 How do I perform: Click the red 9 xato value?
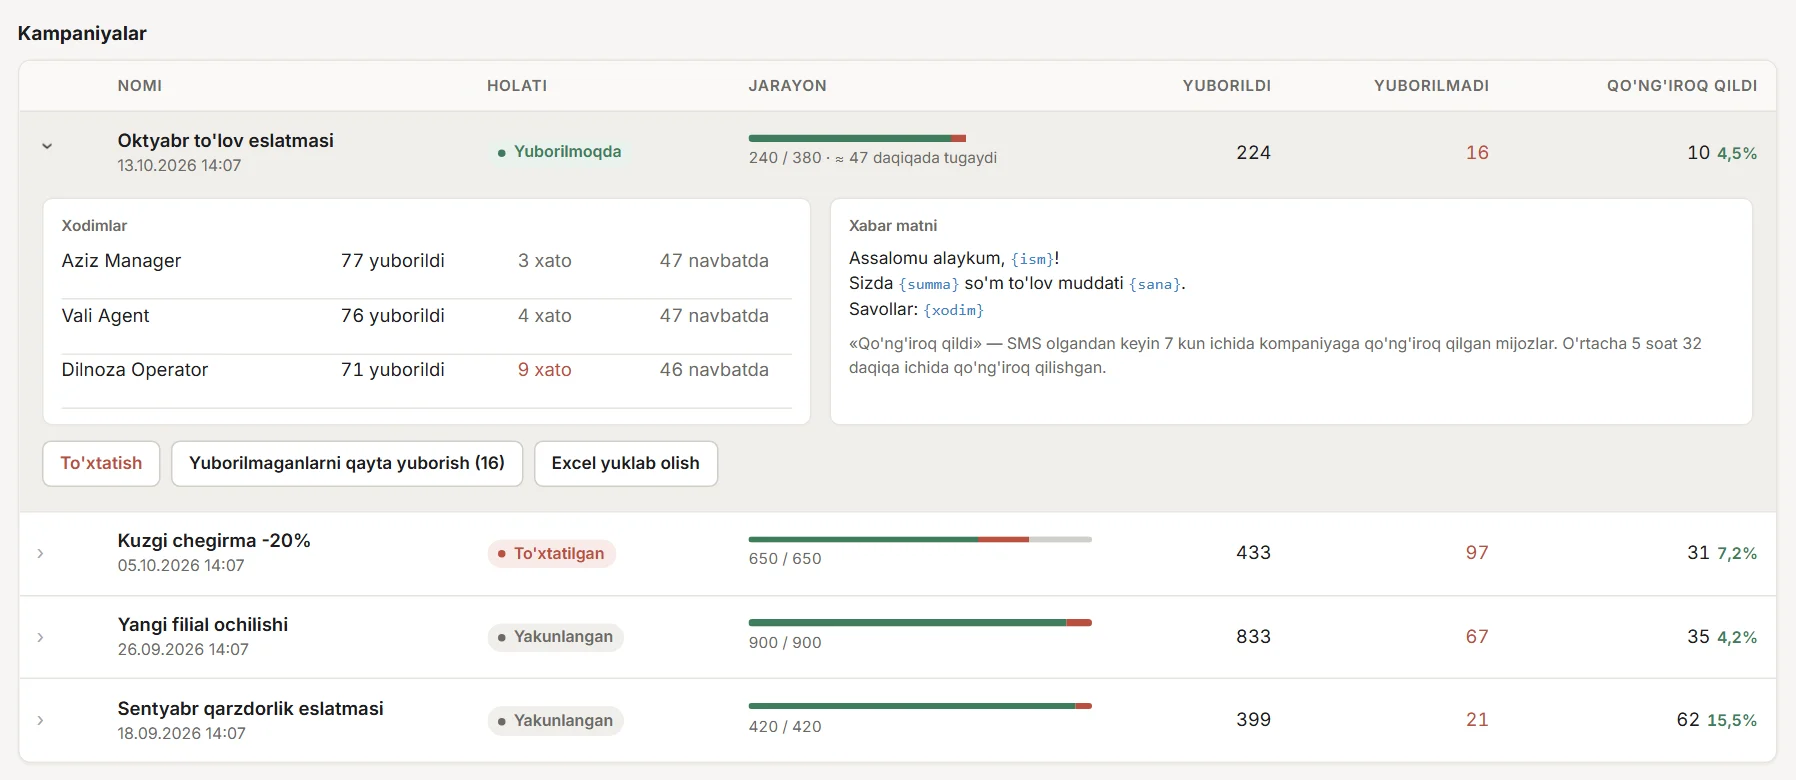click(545, 370)
